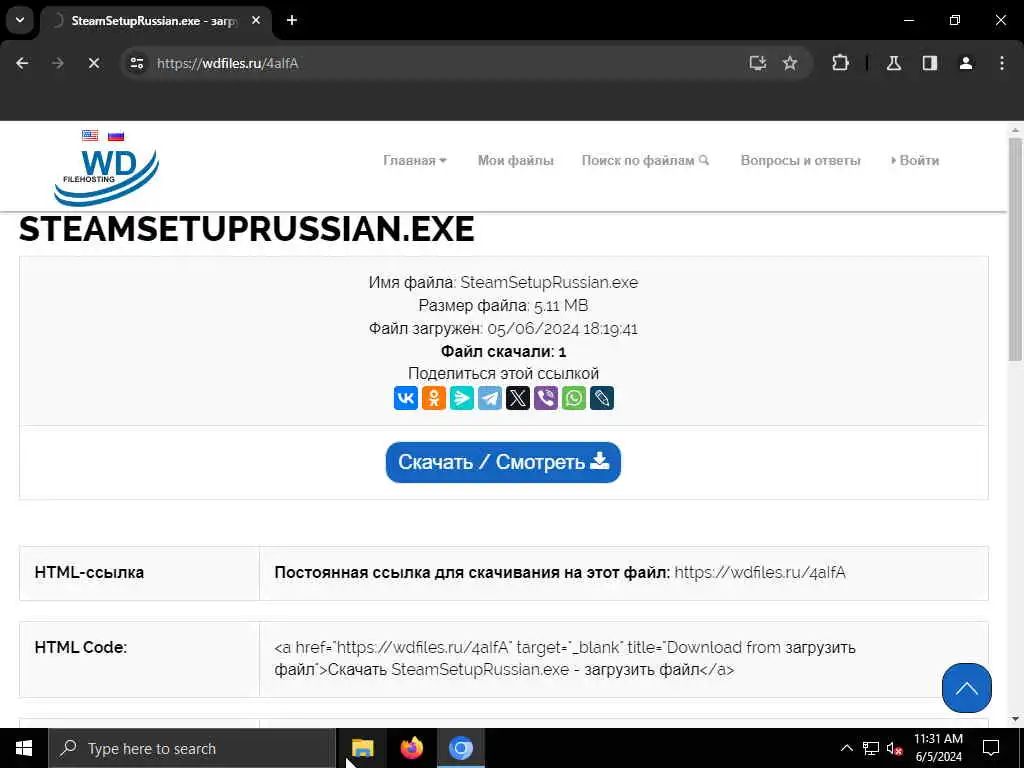Click the HTML Code anchor snippet text
This screenshot has width=1024, height=768.
pos(565,658)
